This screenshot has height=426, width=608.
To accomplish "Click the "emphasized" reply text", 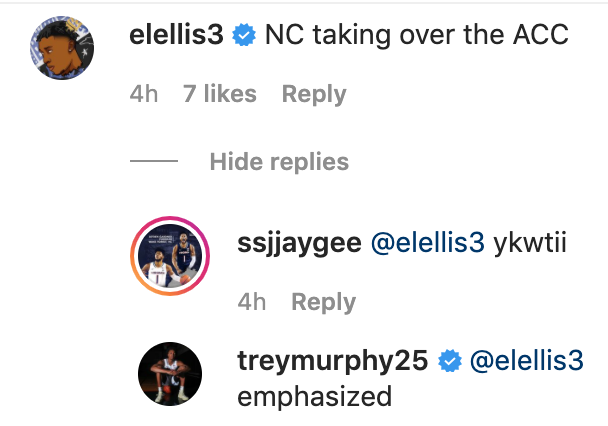I will pyautogui.click(x=315, y=396).
